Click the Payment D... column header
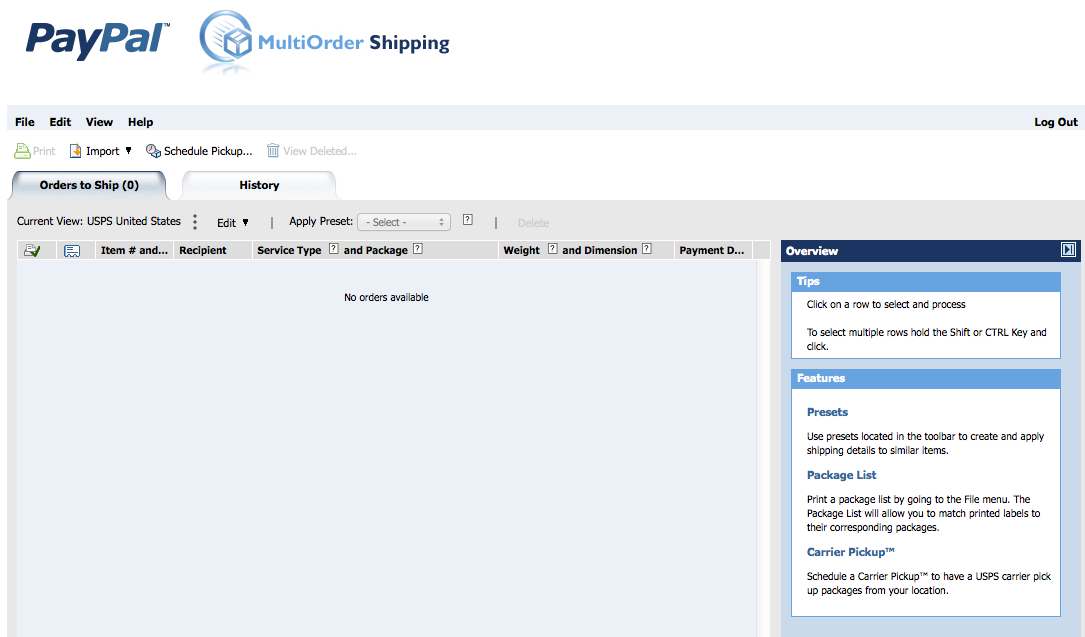Screen dimensions: 1085x637 [x=712, y=250]
